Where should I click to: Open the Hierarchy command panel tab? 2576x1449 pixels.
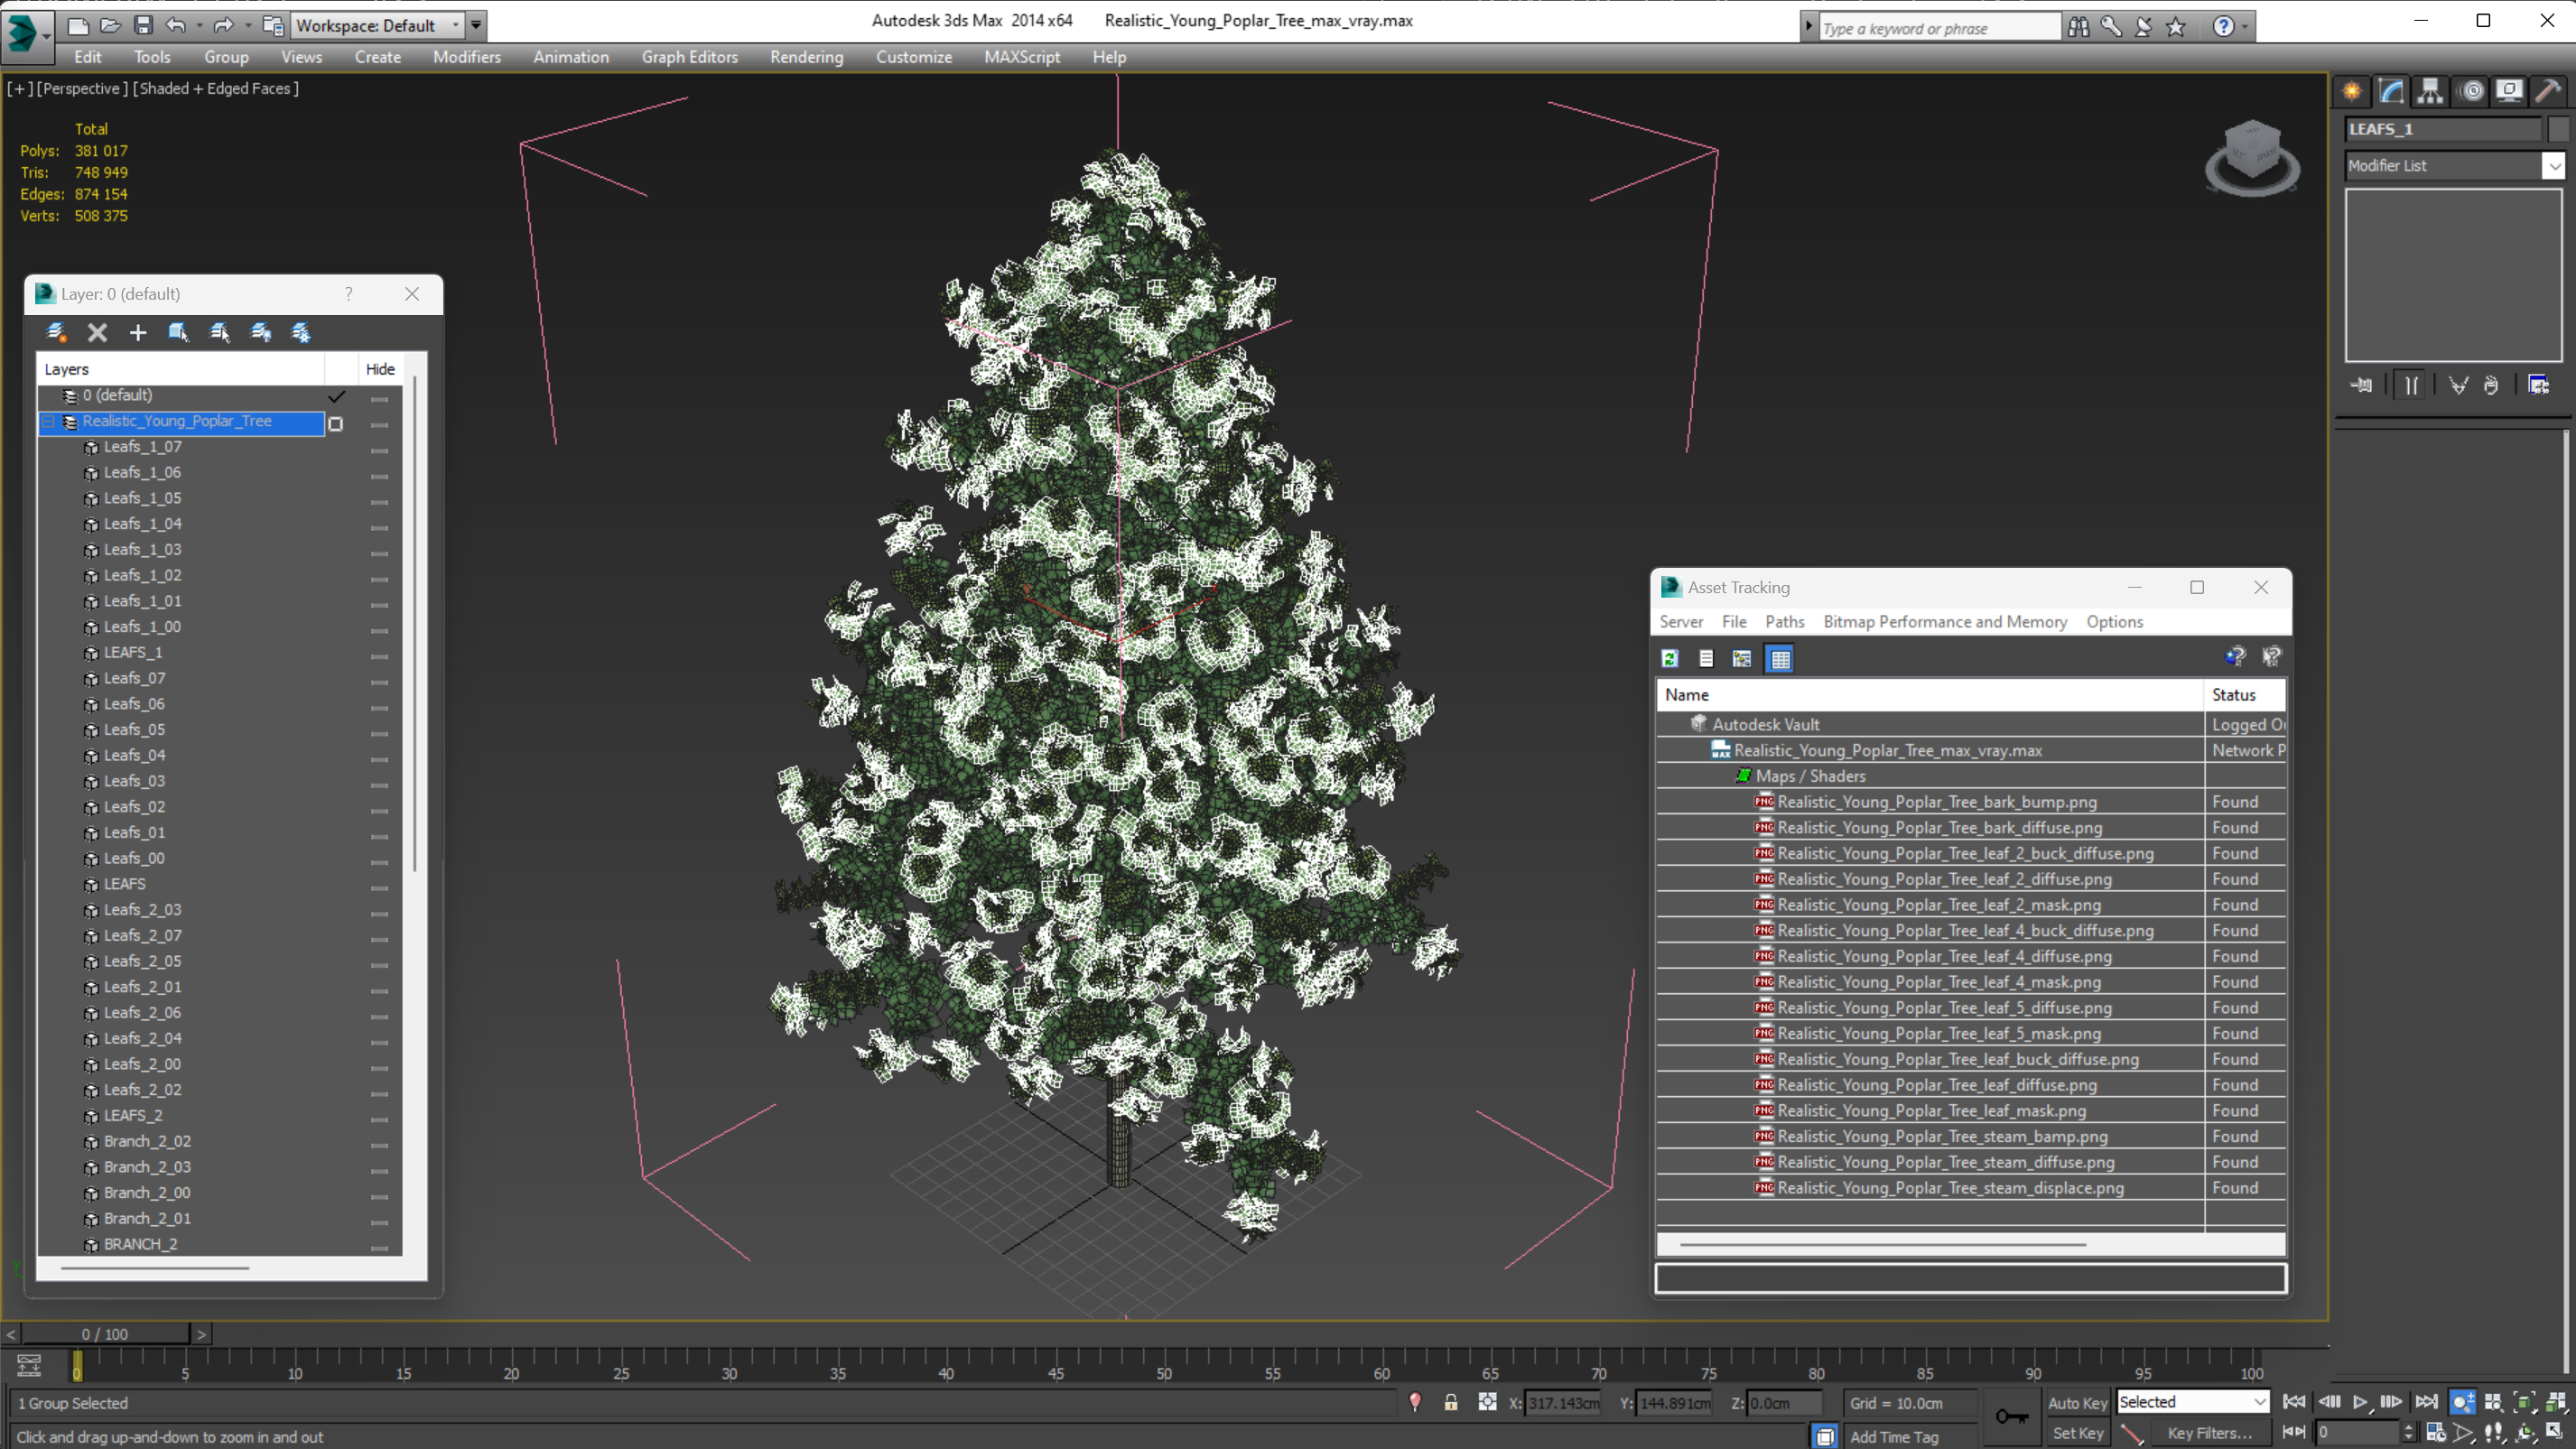[x=2430, y=92]
